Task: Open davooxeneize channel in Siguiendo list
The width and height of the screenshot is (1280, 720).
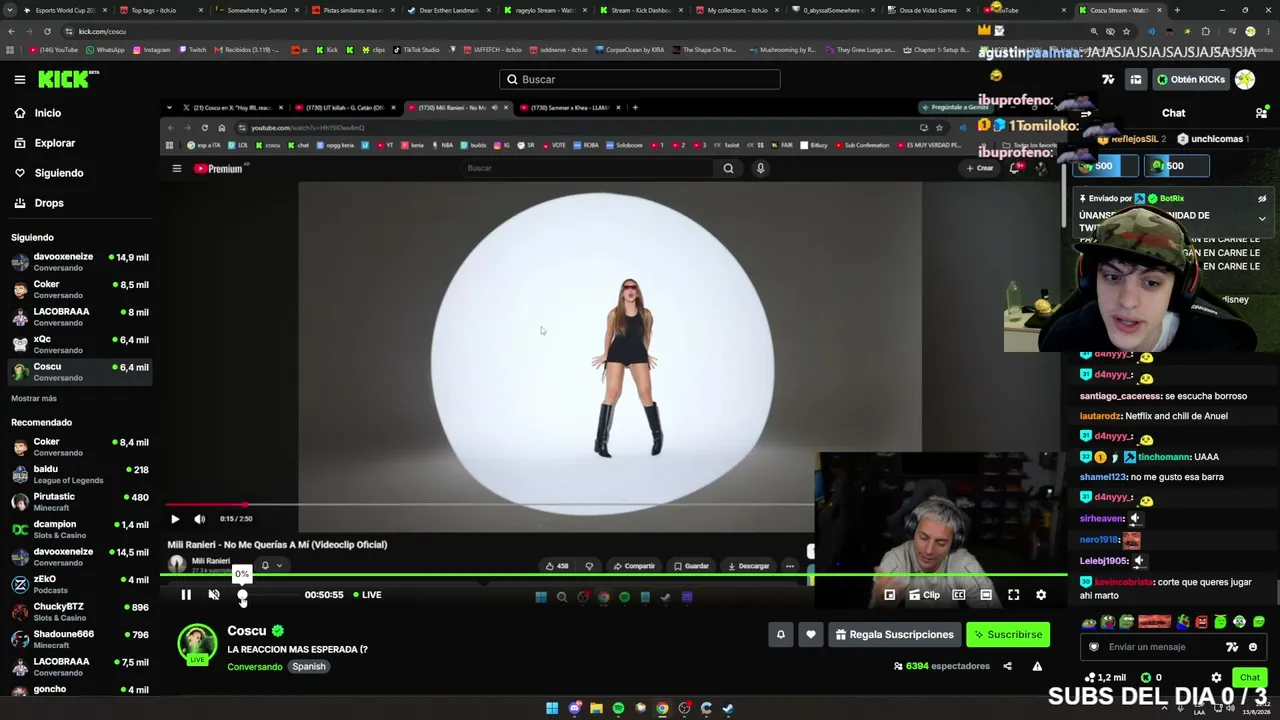Action: pyautogui.click(x=80, y=262)
